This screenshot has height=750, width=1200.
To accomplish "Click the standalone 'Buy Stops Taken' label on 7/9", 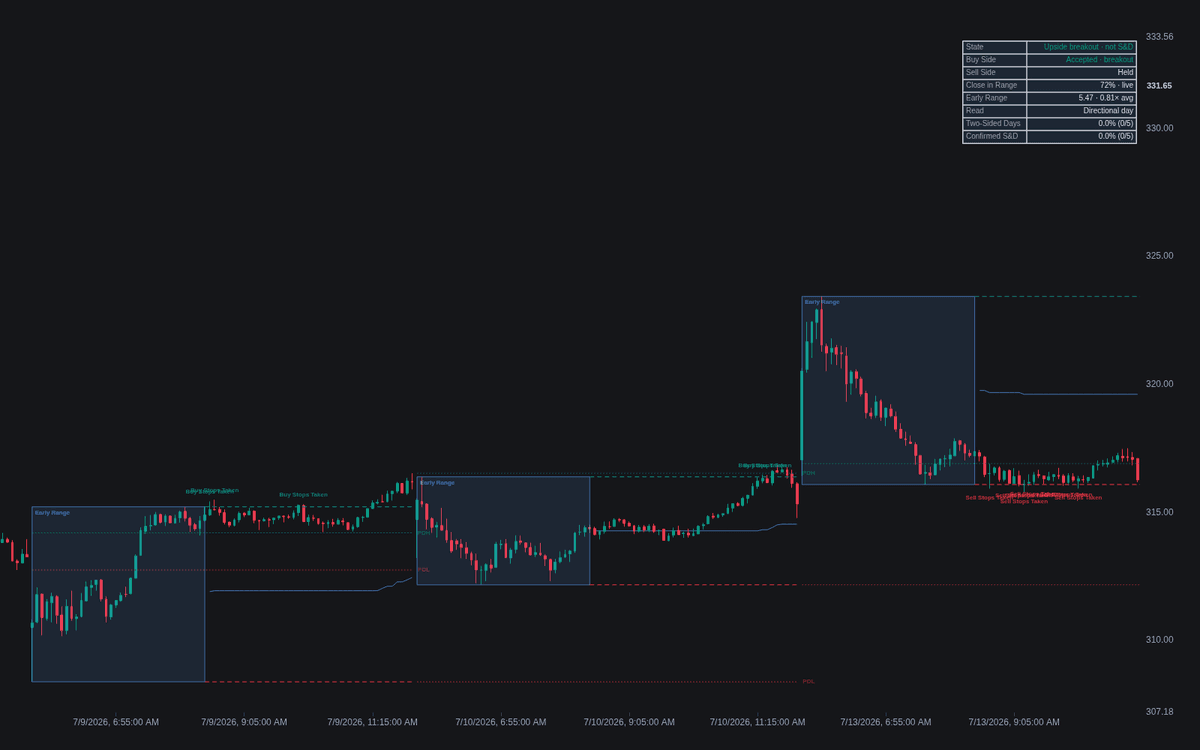I will (303, 495).
